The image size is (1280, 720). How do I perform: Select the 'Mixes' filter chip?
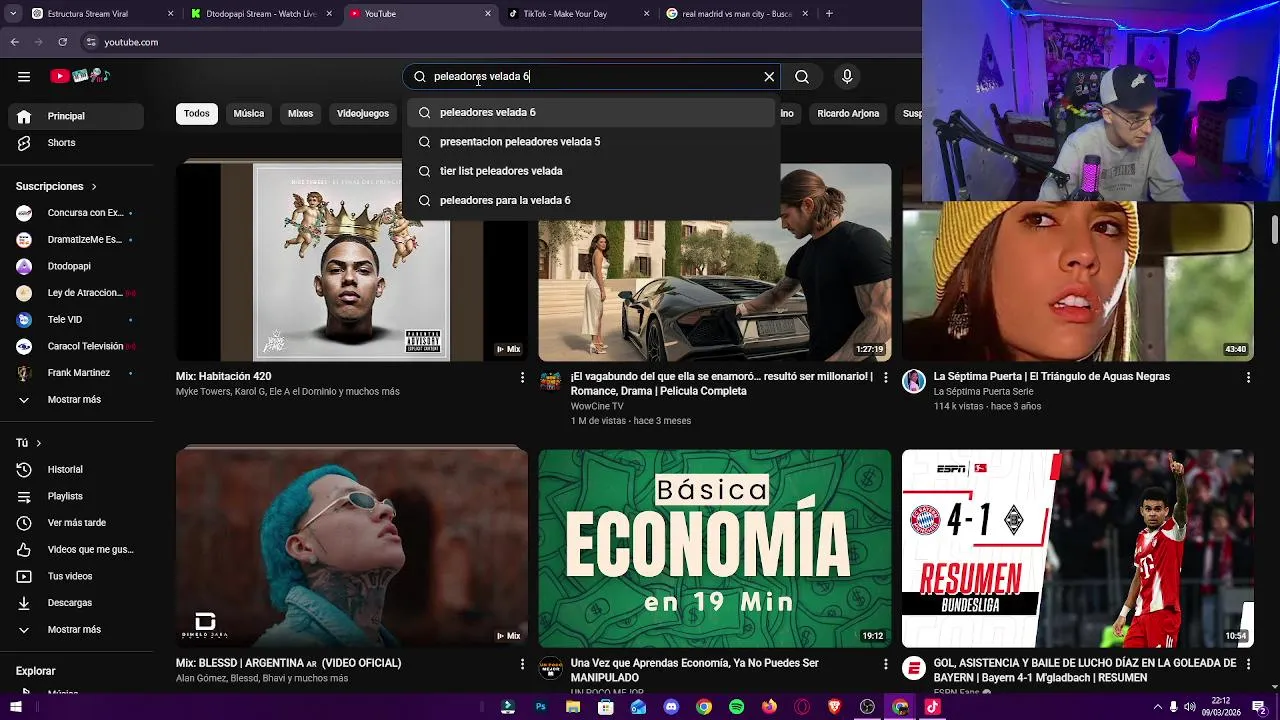301,113
